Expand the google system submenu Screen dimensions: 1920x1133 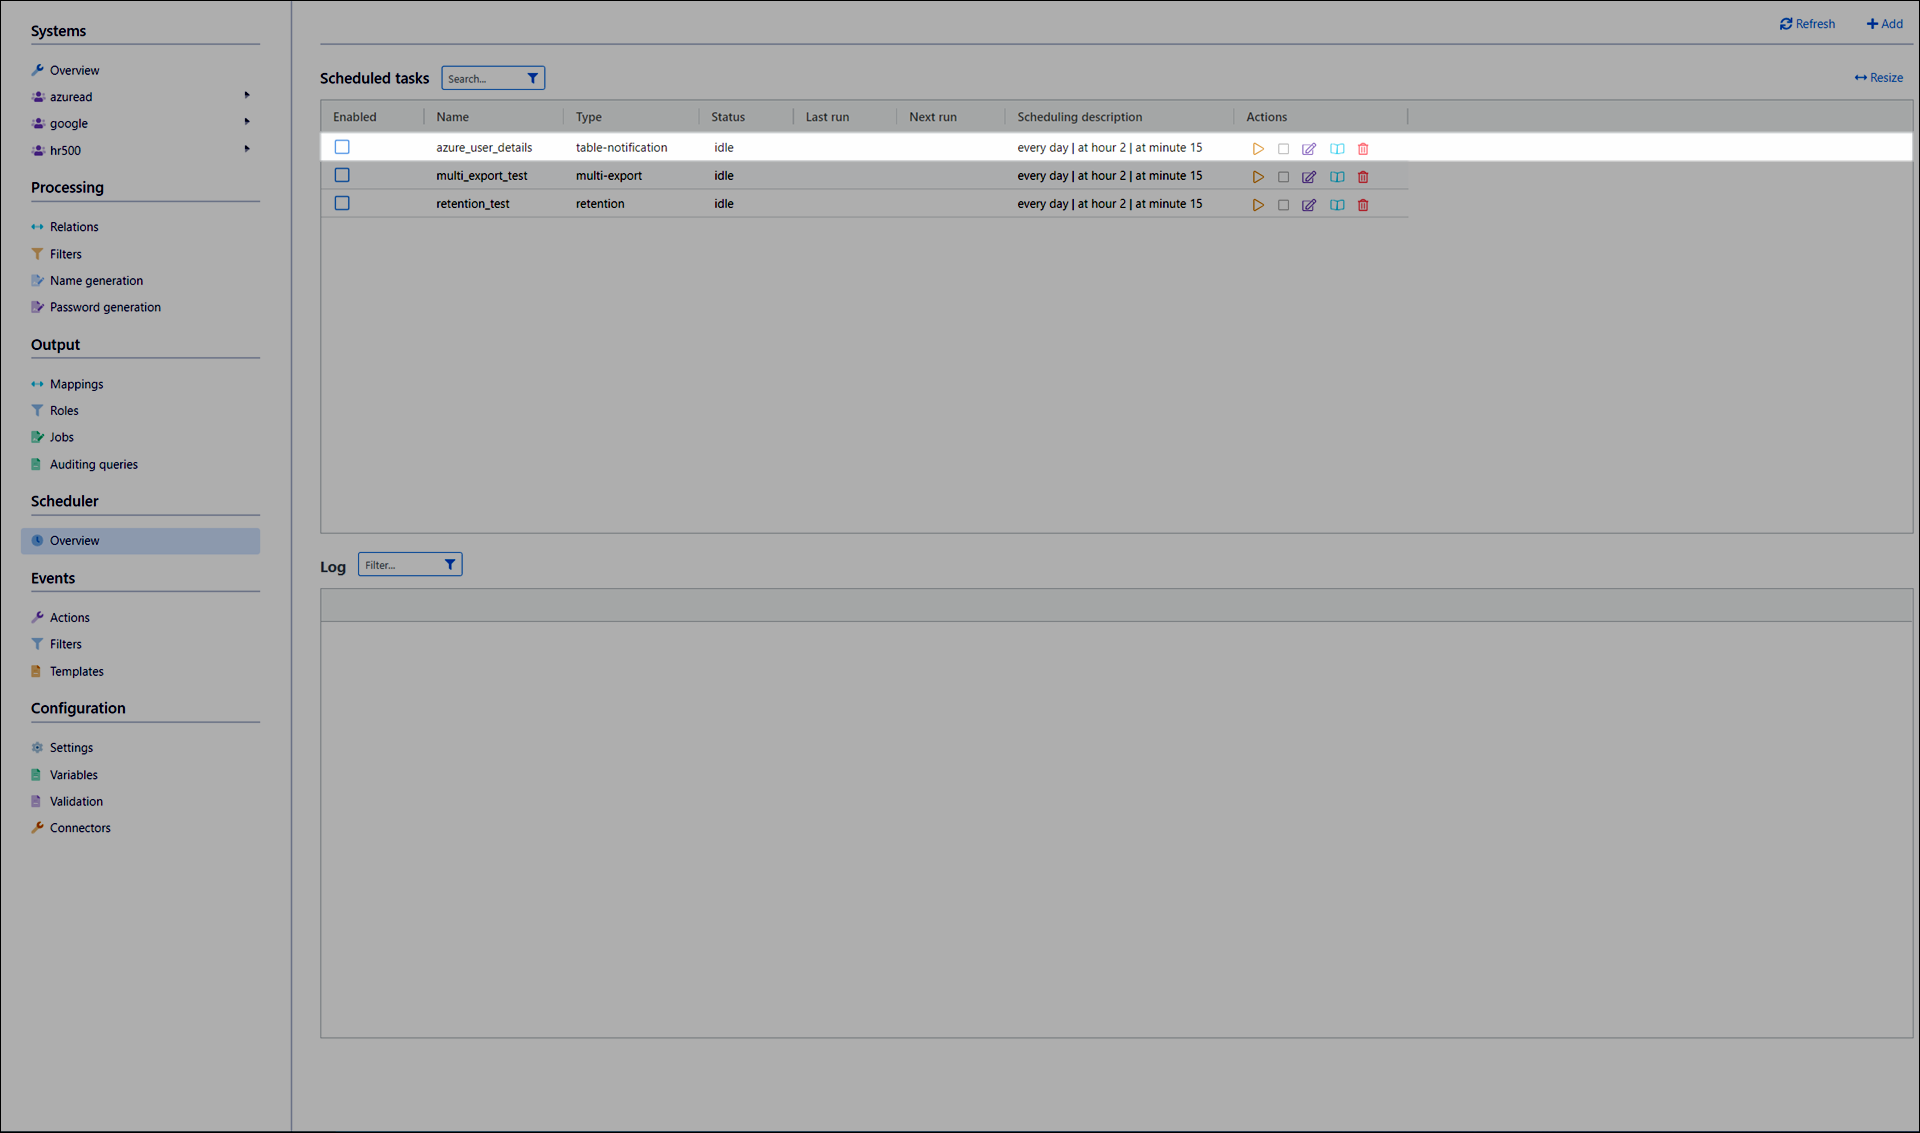click(247, 122)
